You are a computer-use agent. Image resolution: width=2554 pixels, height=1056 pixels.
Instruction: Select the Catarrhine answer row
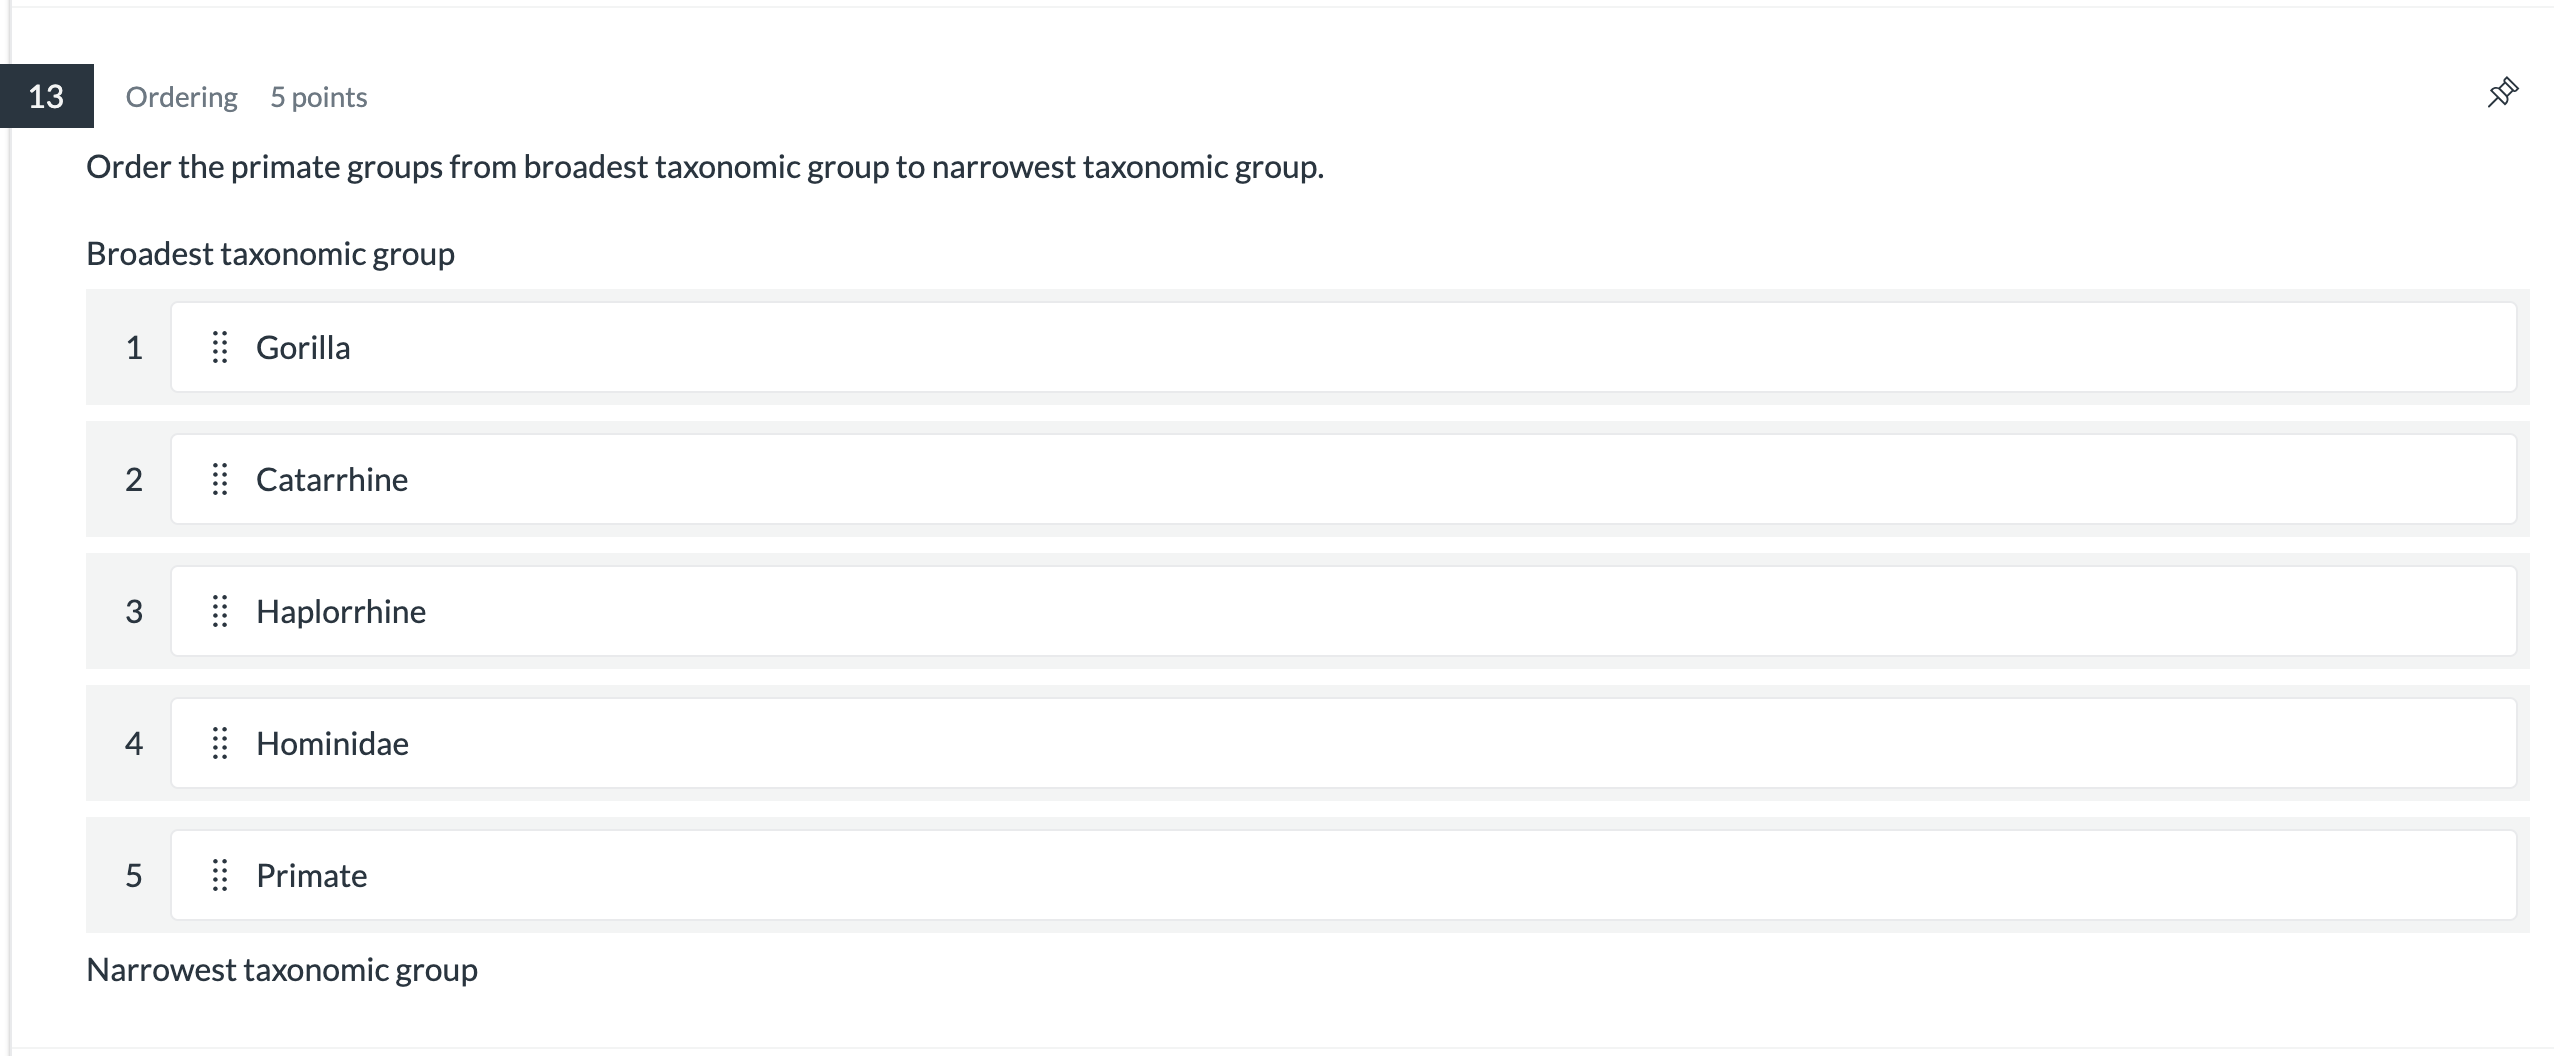pos(1342,479)
